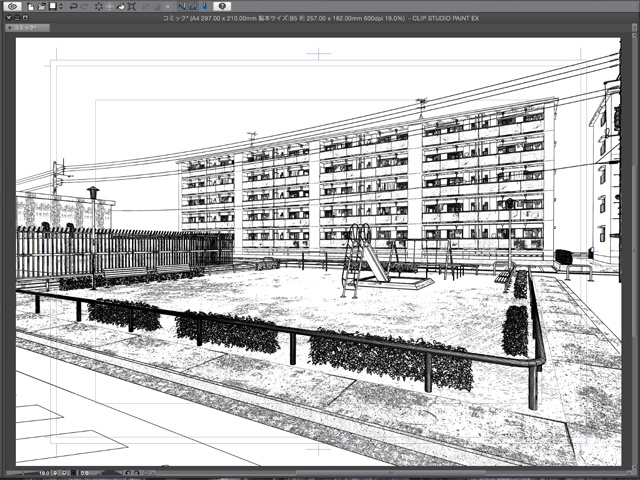Screen dimensions: 640x480
Task: Click the fit to screen status icon
Action: pyautogui.click(x=73, y=473)
